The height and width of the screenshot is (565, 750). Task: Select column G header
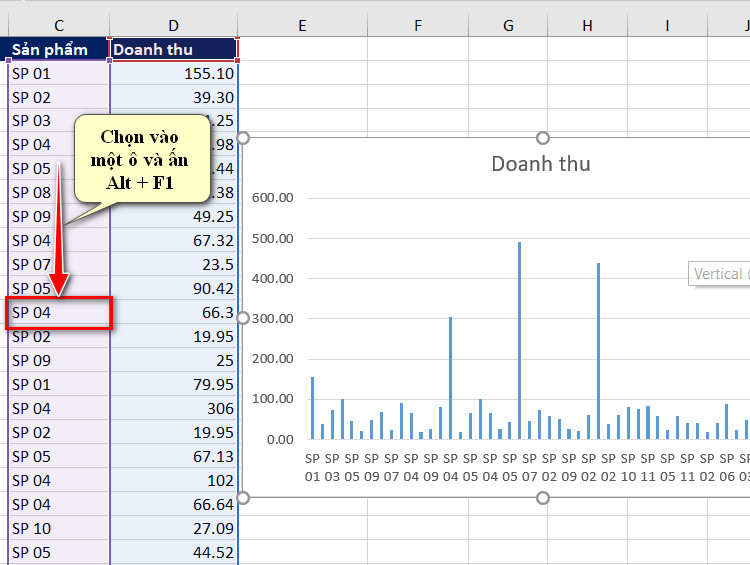pos(508,25)
